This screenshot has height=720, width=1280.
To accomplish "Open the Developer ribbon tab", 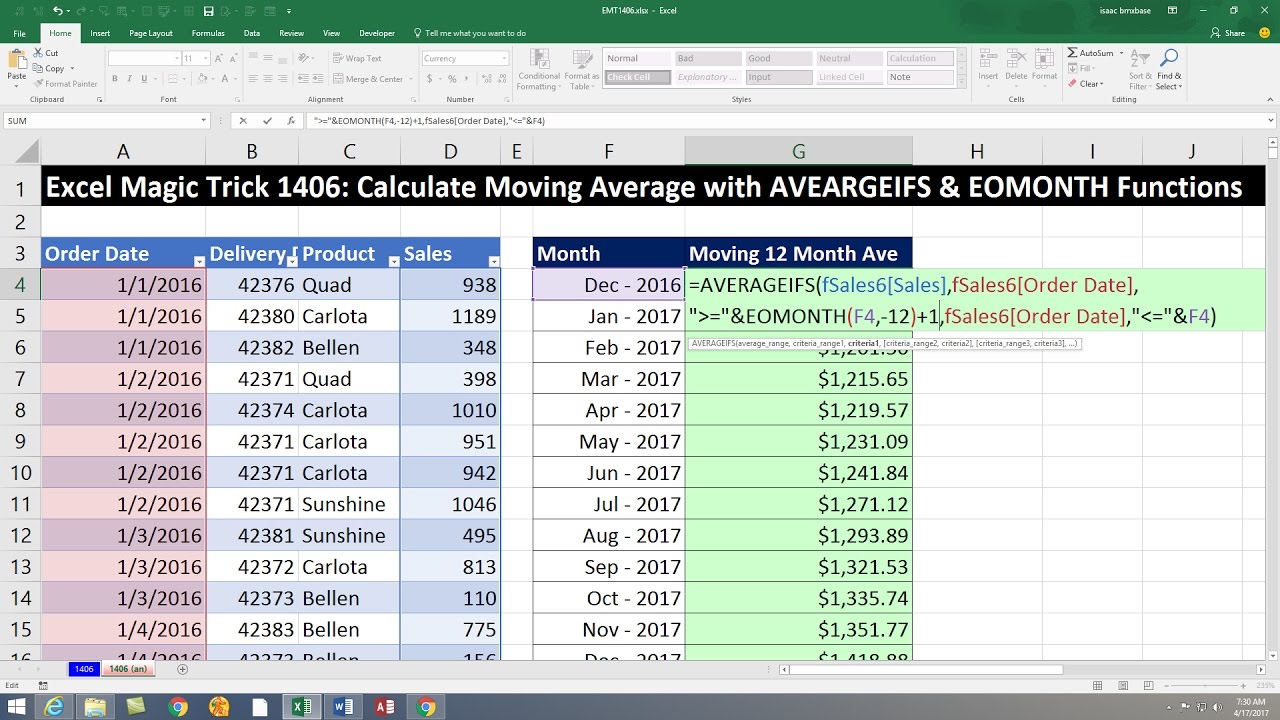I will (377, 33).
